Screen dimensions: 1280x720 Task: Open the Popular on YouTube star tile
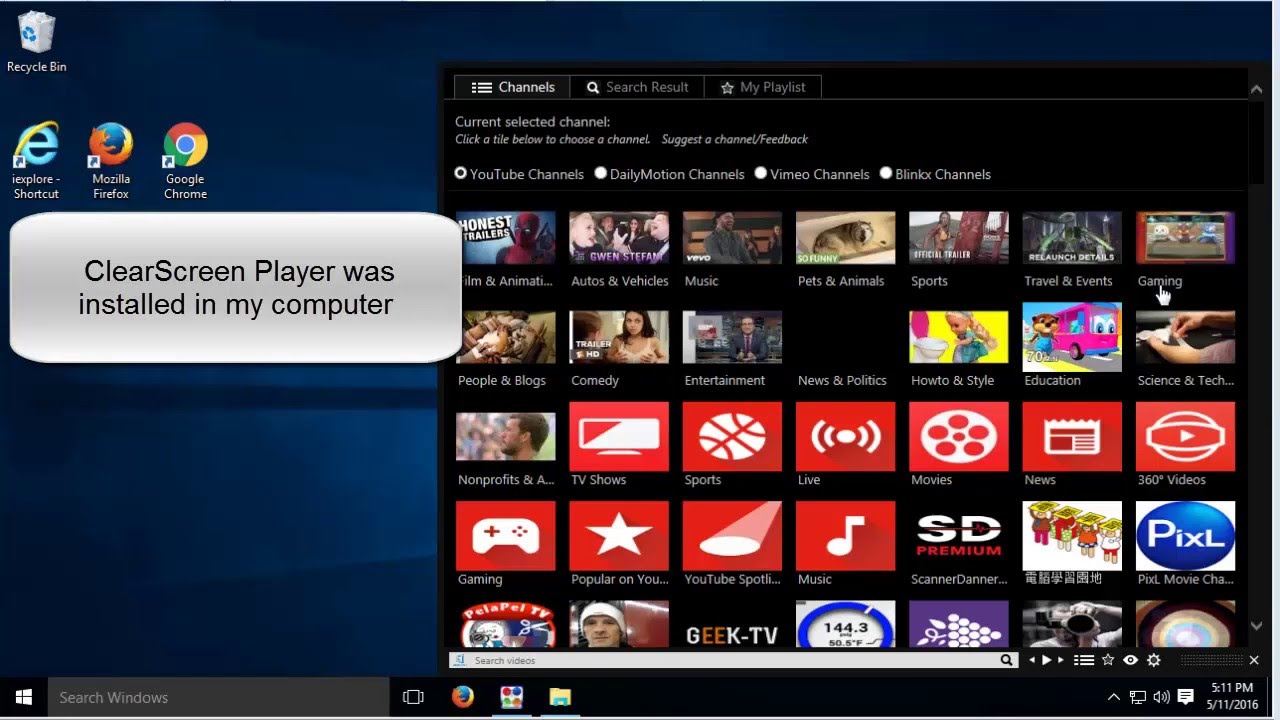tap(619, 535)
